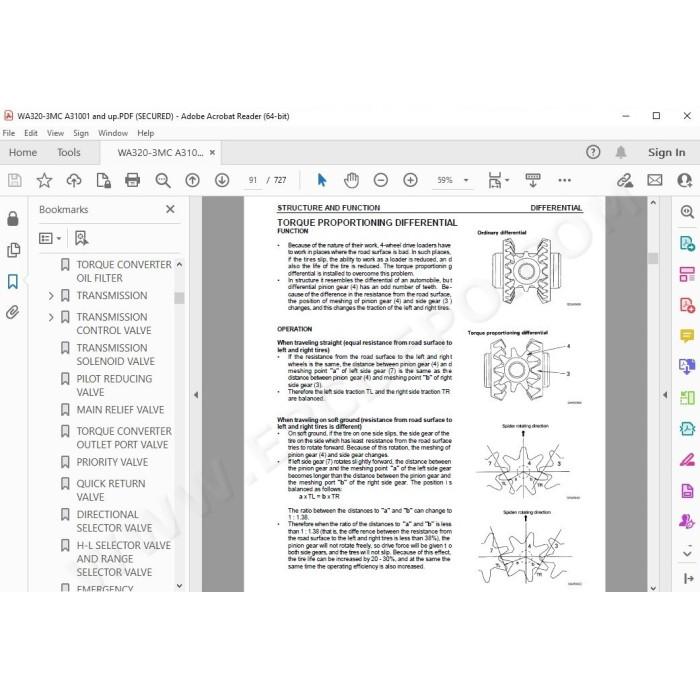Open the View menu
Image resolution: width=700 pixels, height=700 pixels.
55,133
